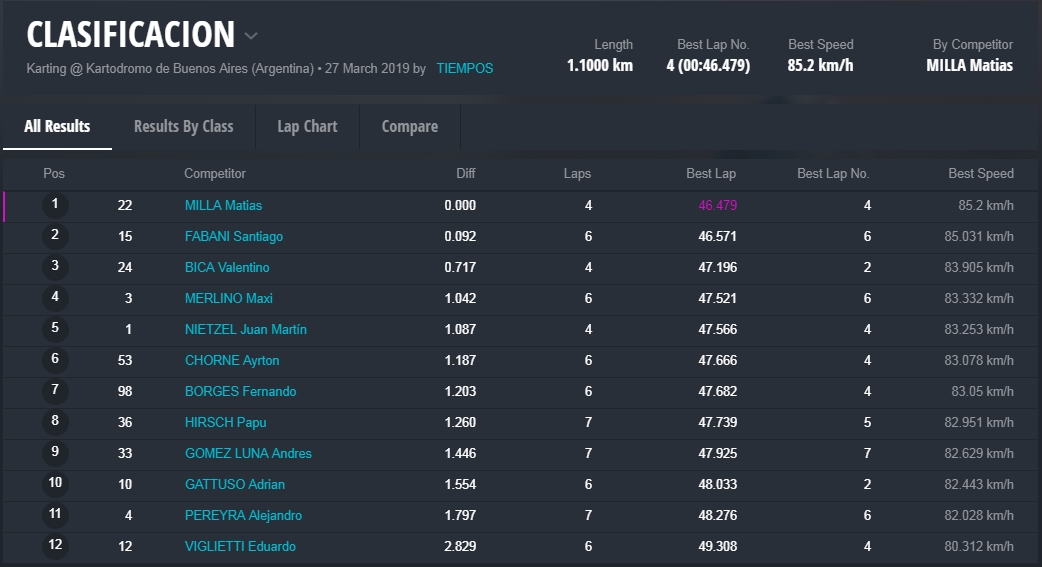Open the Compare tab
The height and width of the screenshot is (567, 1042).
pyautogui.click(x=409, y=126)
